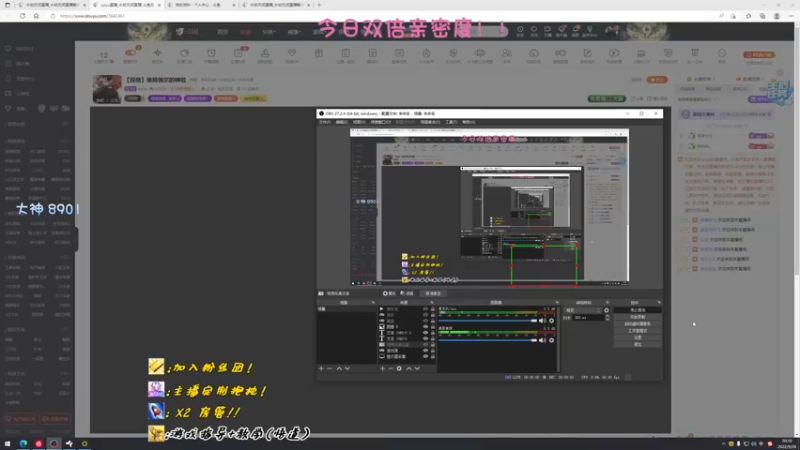Toggle visibility of 视频采集设备 source
The image size is (800, 450).
pyautogui.click(x=426, y=345)
